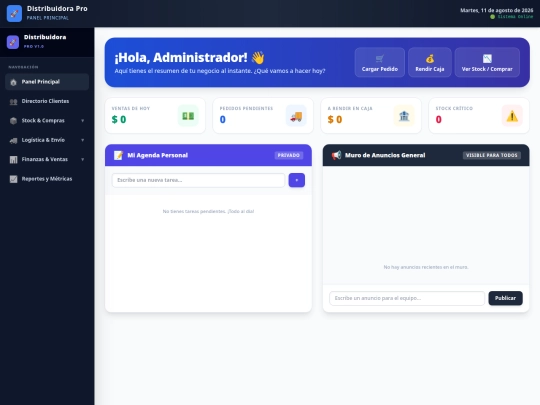Click 'No tienes tareas pendientes' message
Screen dimensions: 540x405
pos(208,211)
